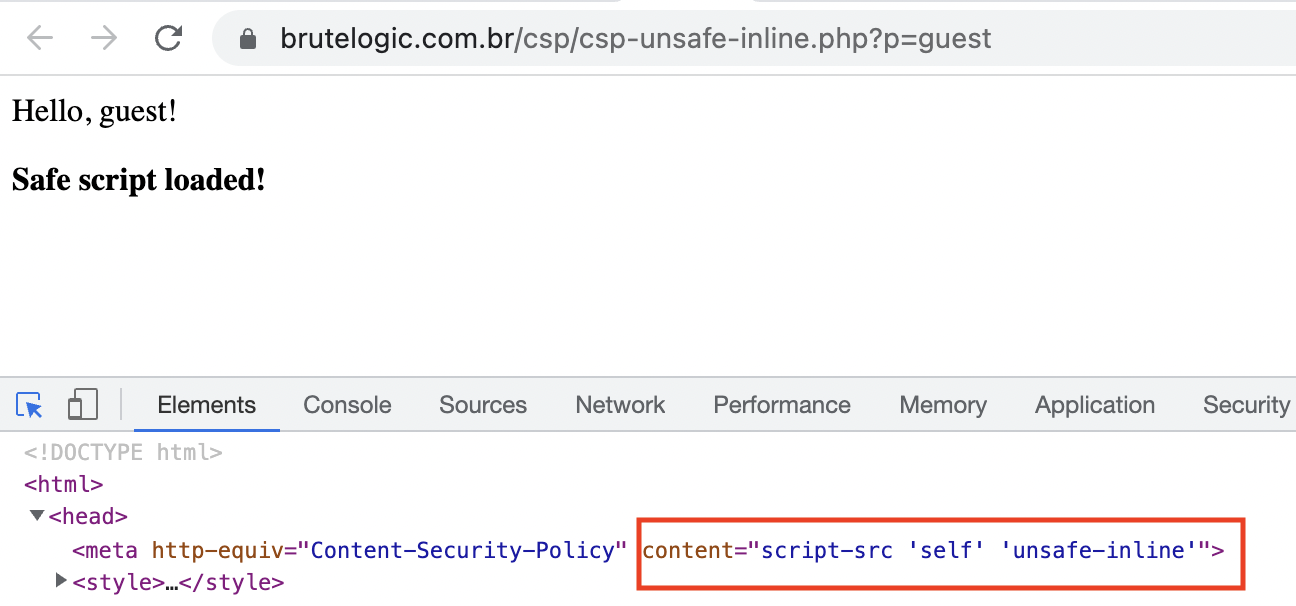Select the Elements tab

pyautogui.click(x=206, y=405)
